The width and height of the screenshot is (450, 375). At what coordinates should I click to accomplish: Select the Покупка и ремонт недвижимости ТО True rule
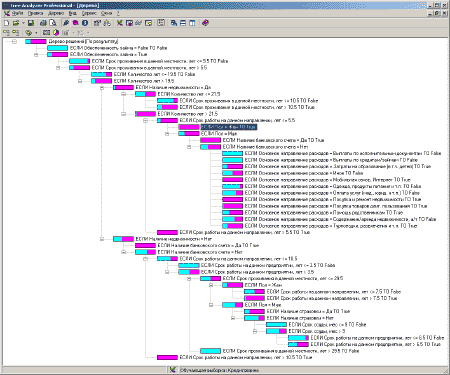point(333,199)
